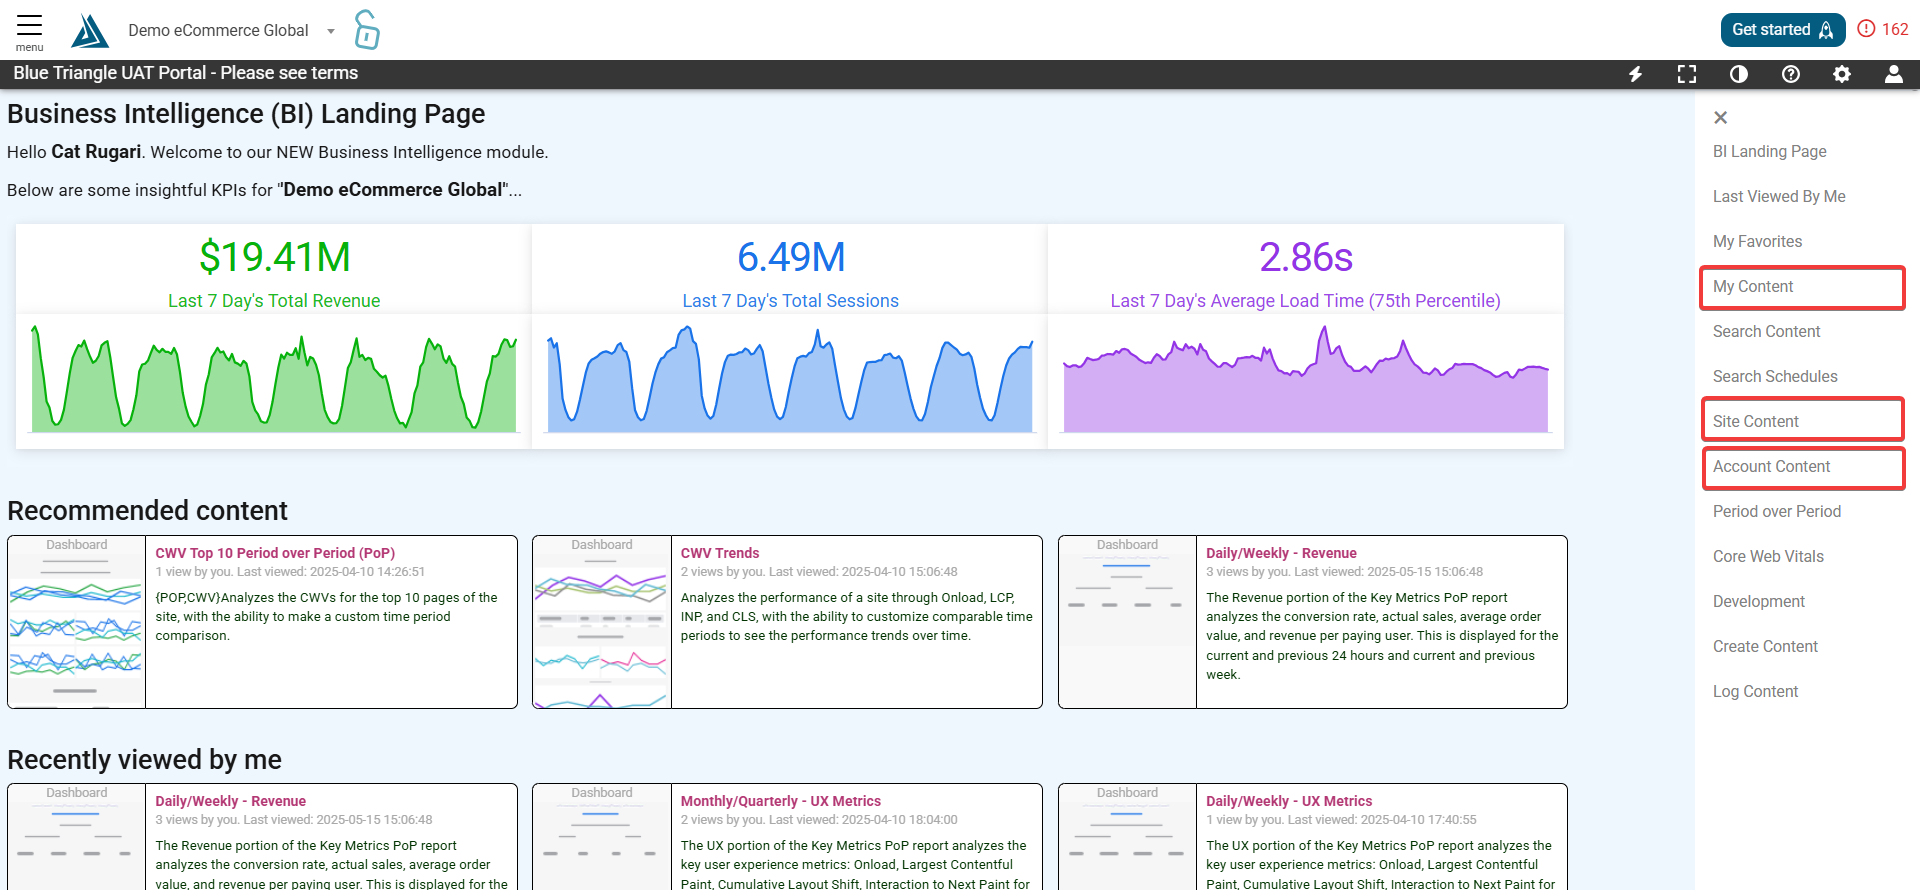This screenshot has width=1920, height=890.
Task: Open the help question mark icon
Action: coord(1791,74)
